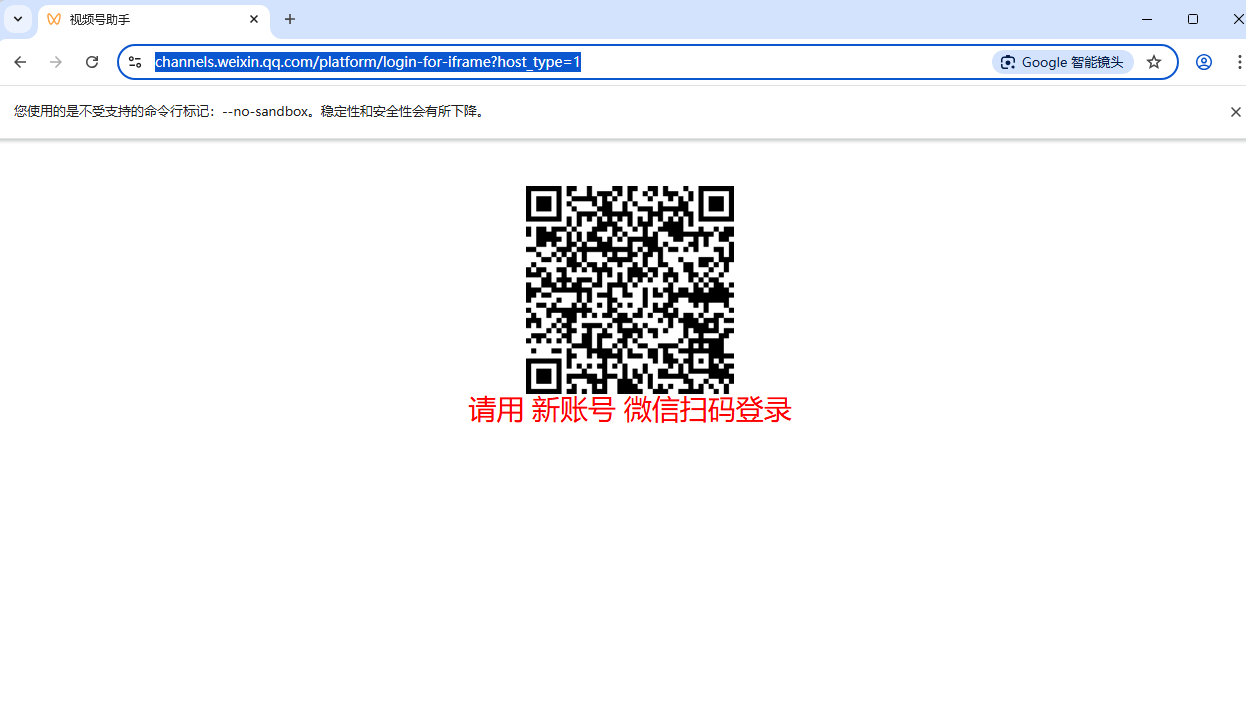
Task: Bookmark this page with the star icon
Action: [1154, 62]
